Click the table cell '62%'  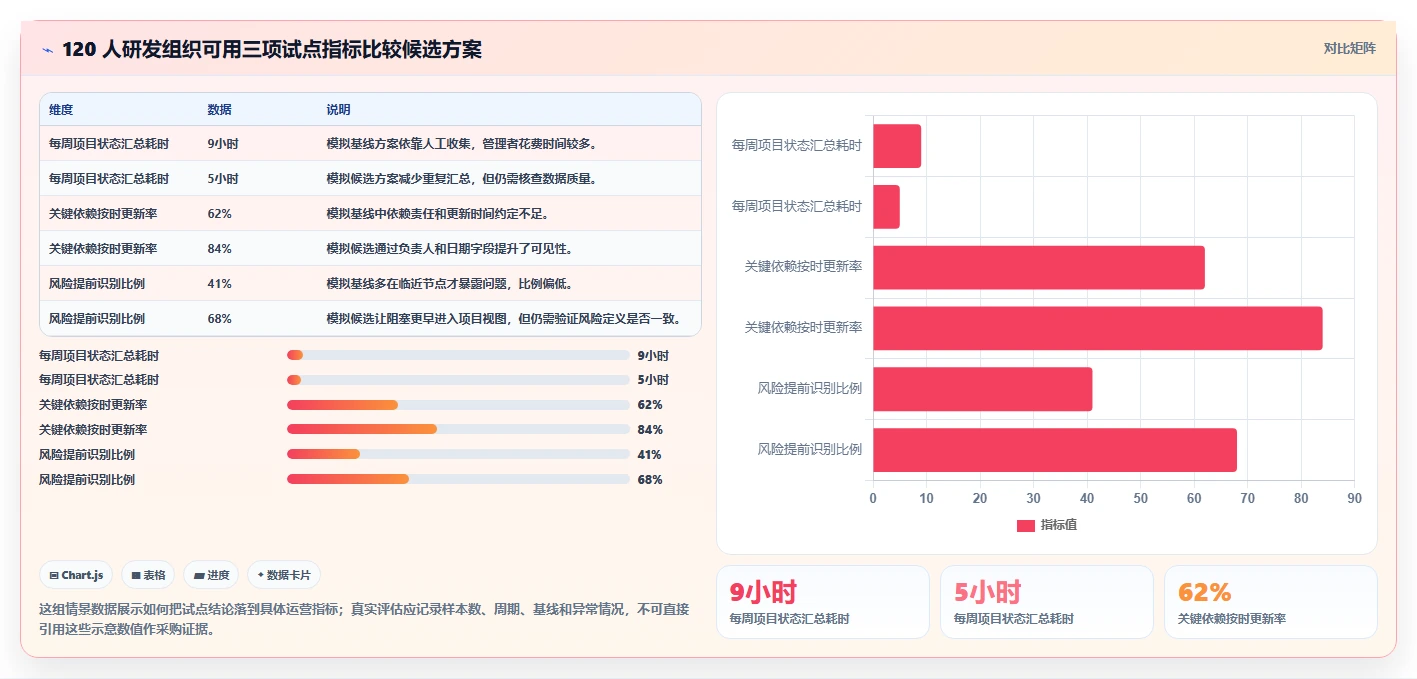pos(219,214)
